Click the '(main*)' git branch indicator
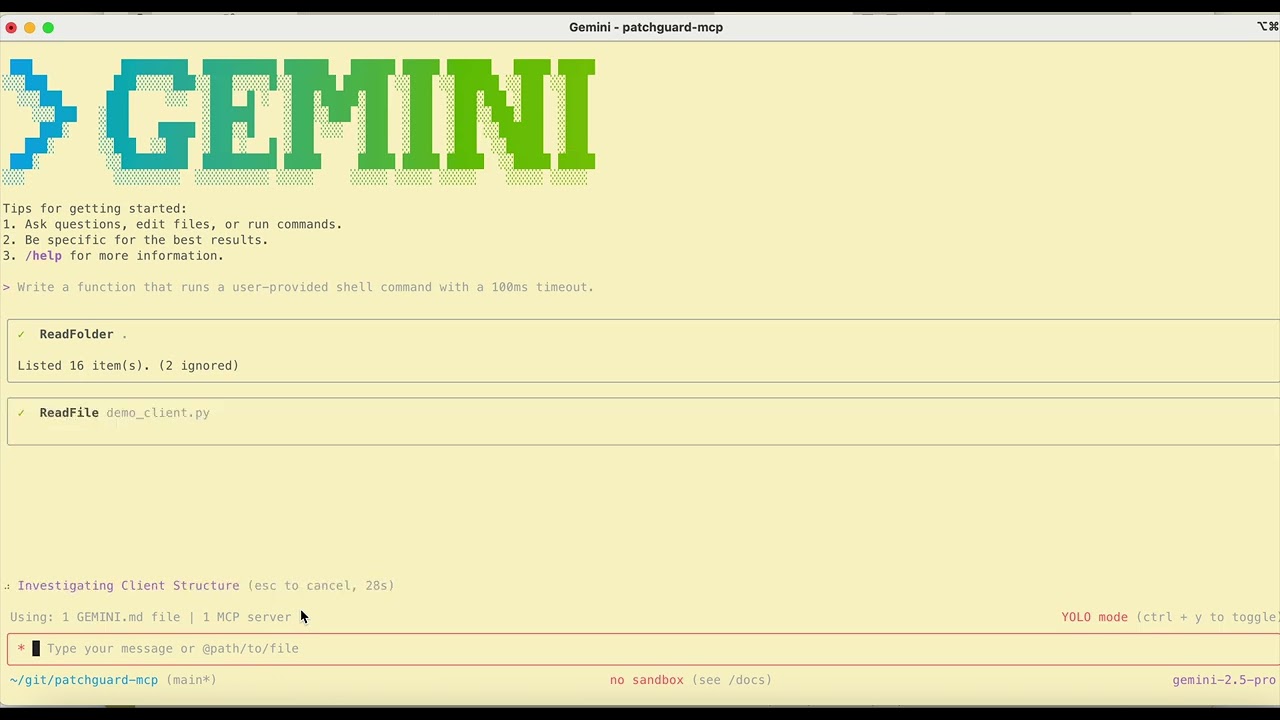Image resolution: width=1280 pixels, height=720 pixels. click(191, 680)
